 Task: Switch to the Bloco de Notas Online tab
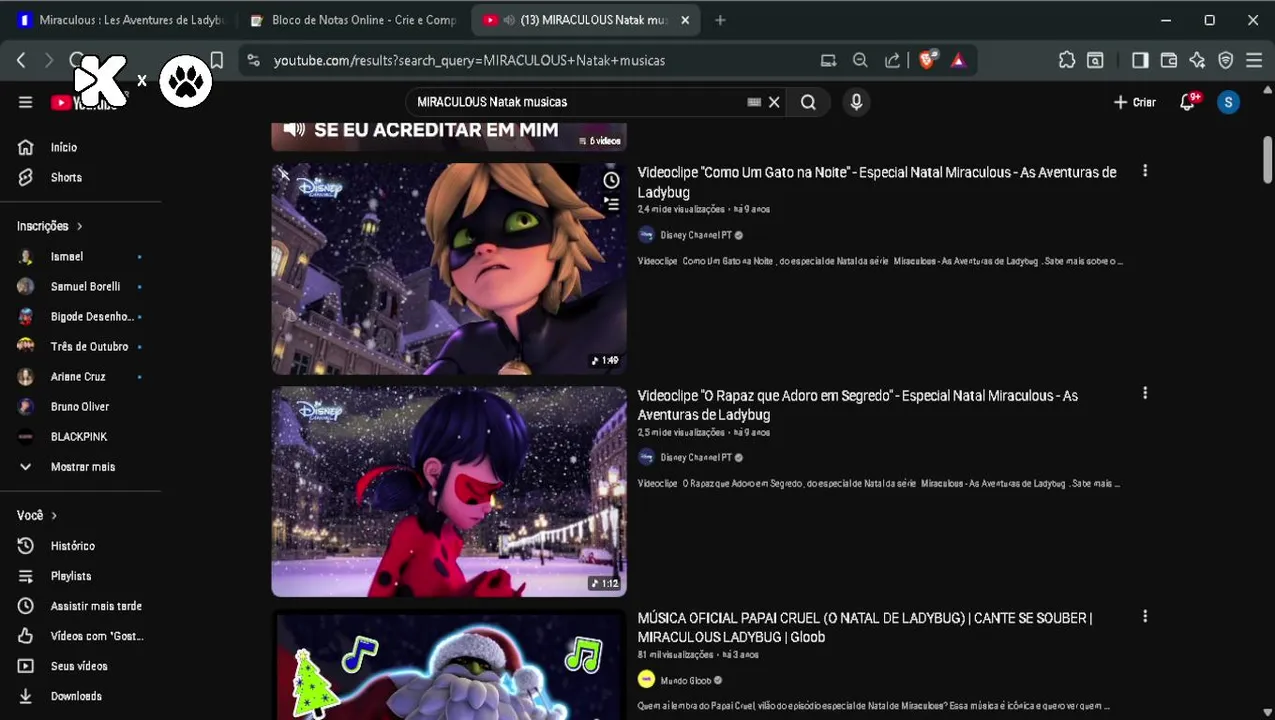pos(353,20)
